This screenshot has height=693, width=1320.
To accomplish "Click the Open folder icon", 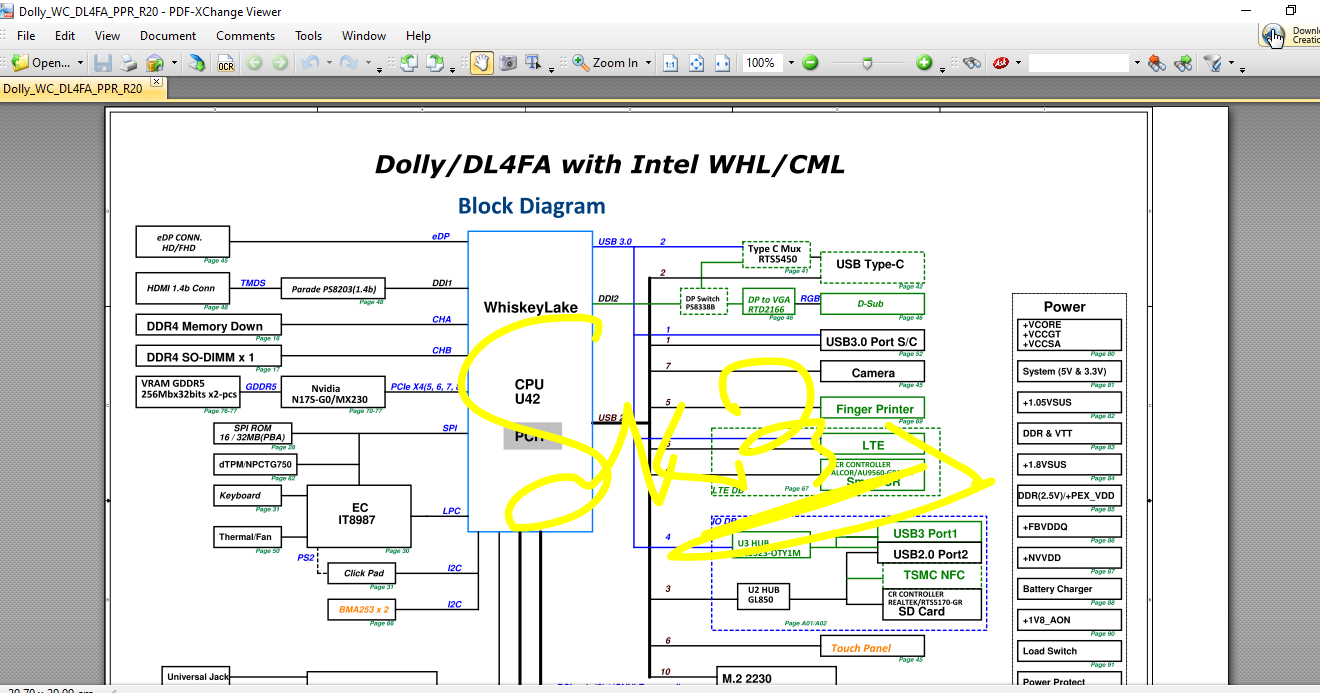I will point(21,62).
